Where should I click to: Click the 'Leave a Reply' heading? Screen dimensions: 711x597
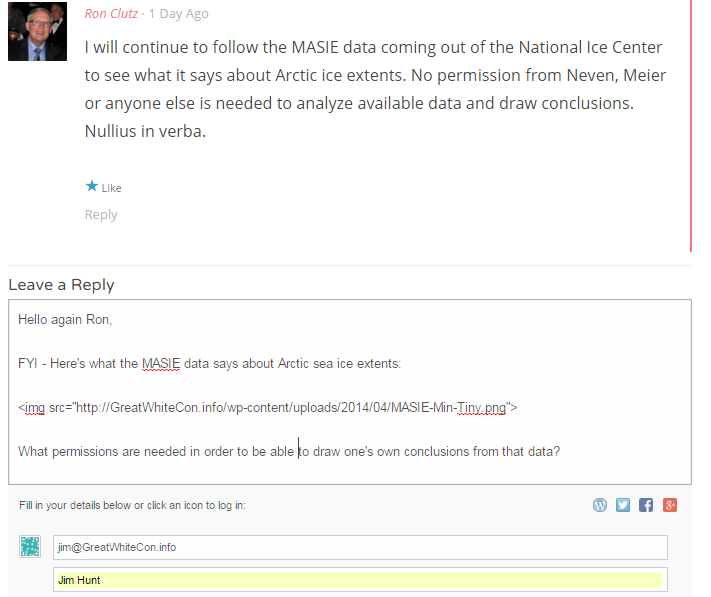[61, 285]
